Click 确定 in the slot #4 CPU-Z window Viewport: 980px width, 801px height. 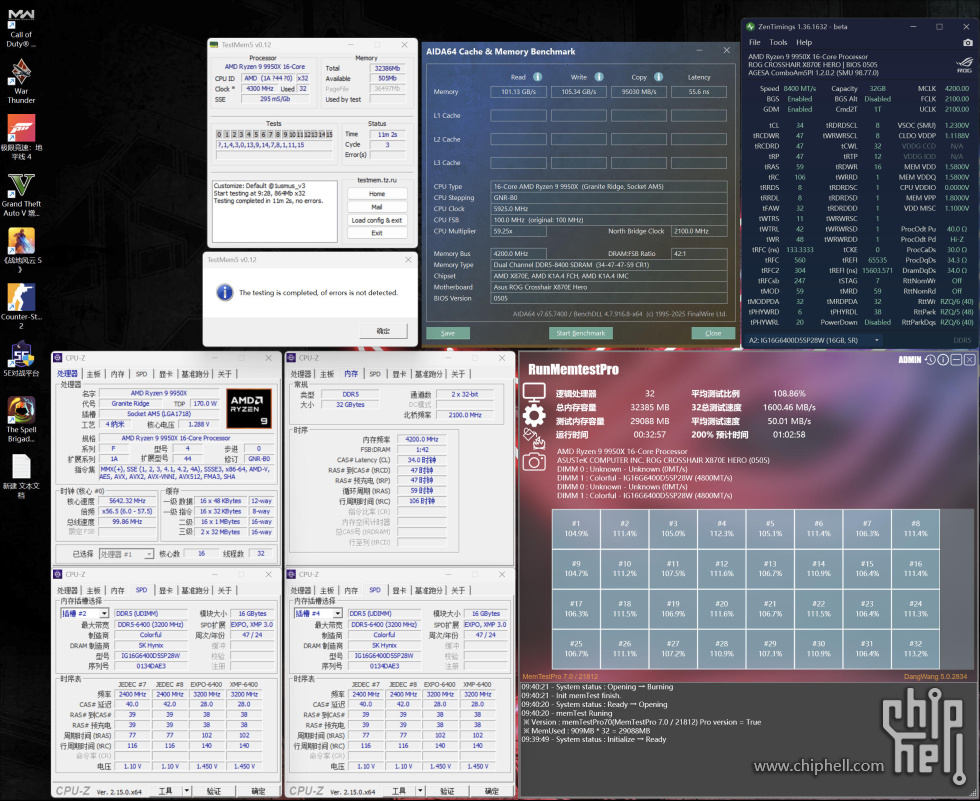pos(492,791)
